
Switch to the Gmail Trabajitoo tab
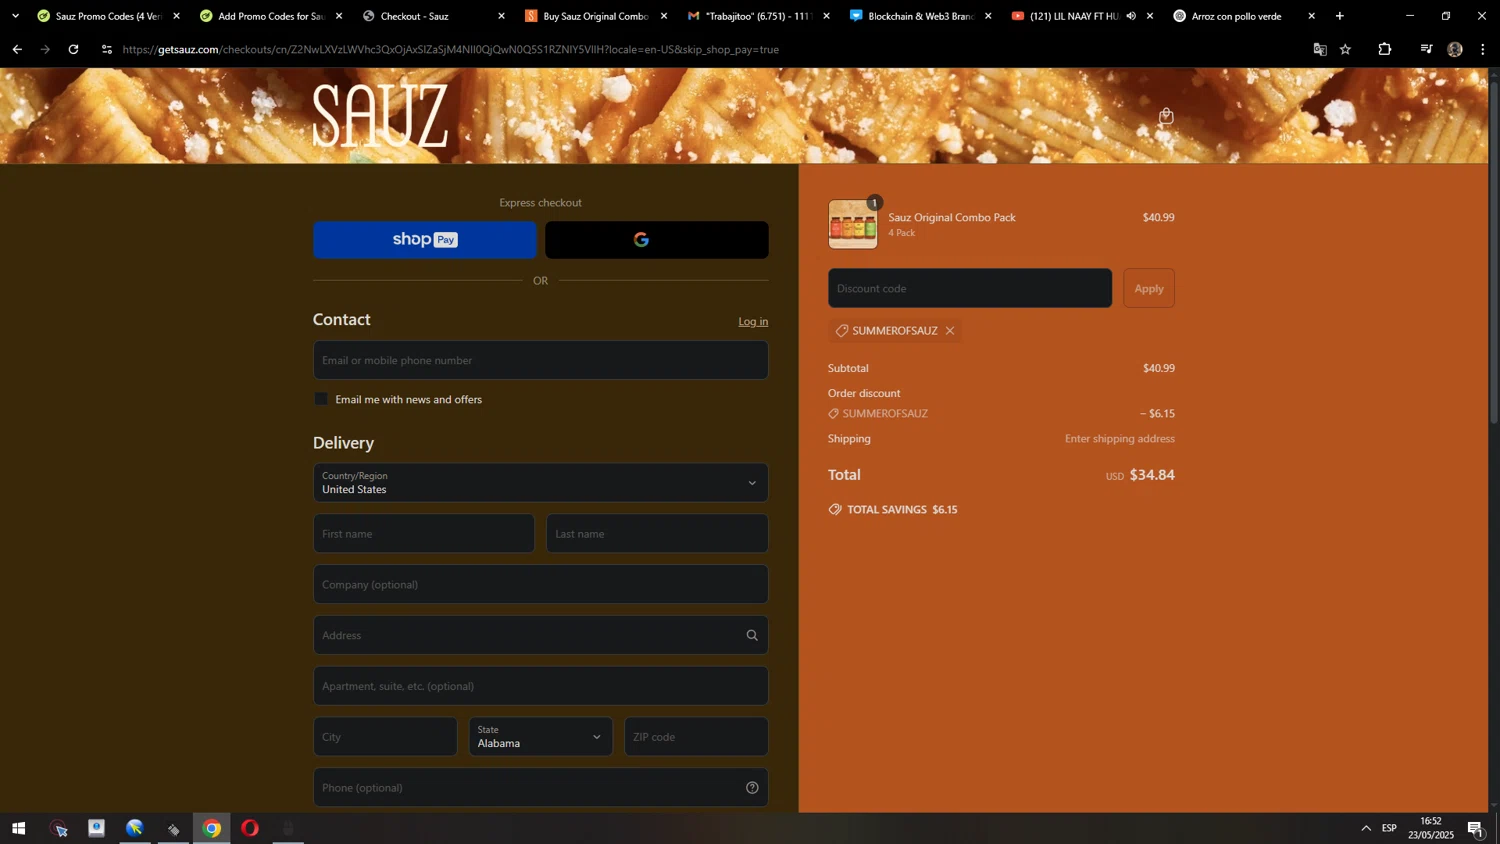pos(758,16)
